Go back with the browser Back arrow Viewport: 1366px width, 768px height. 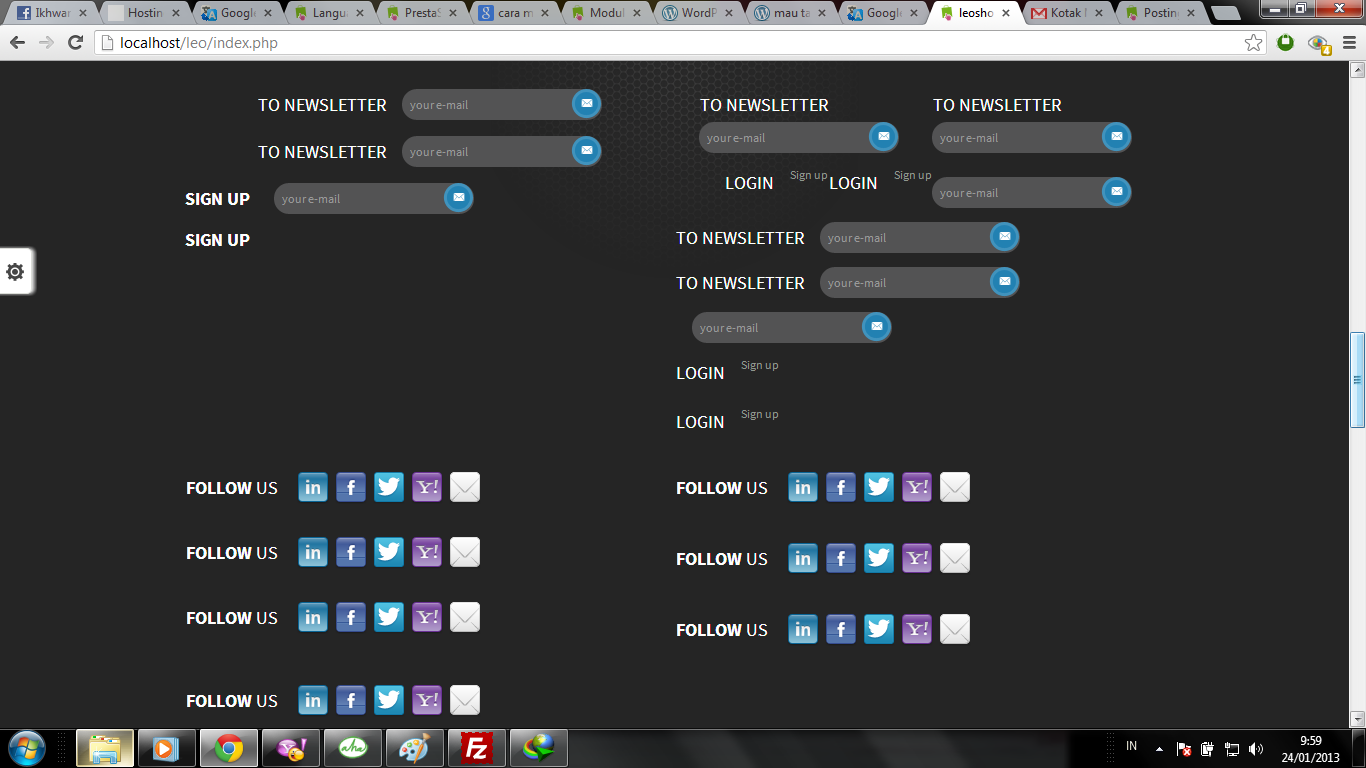pyautogui.click(x=17, y=43)
